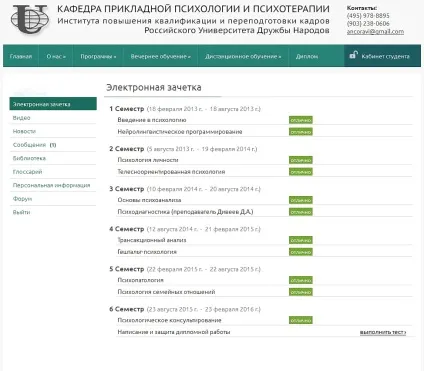Click the Электронная зачетка page heading
The image size is (424, 371).
click(x=154, y=87)
